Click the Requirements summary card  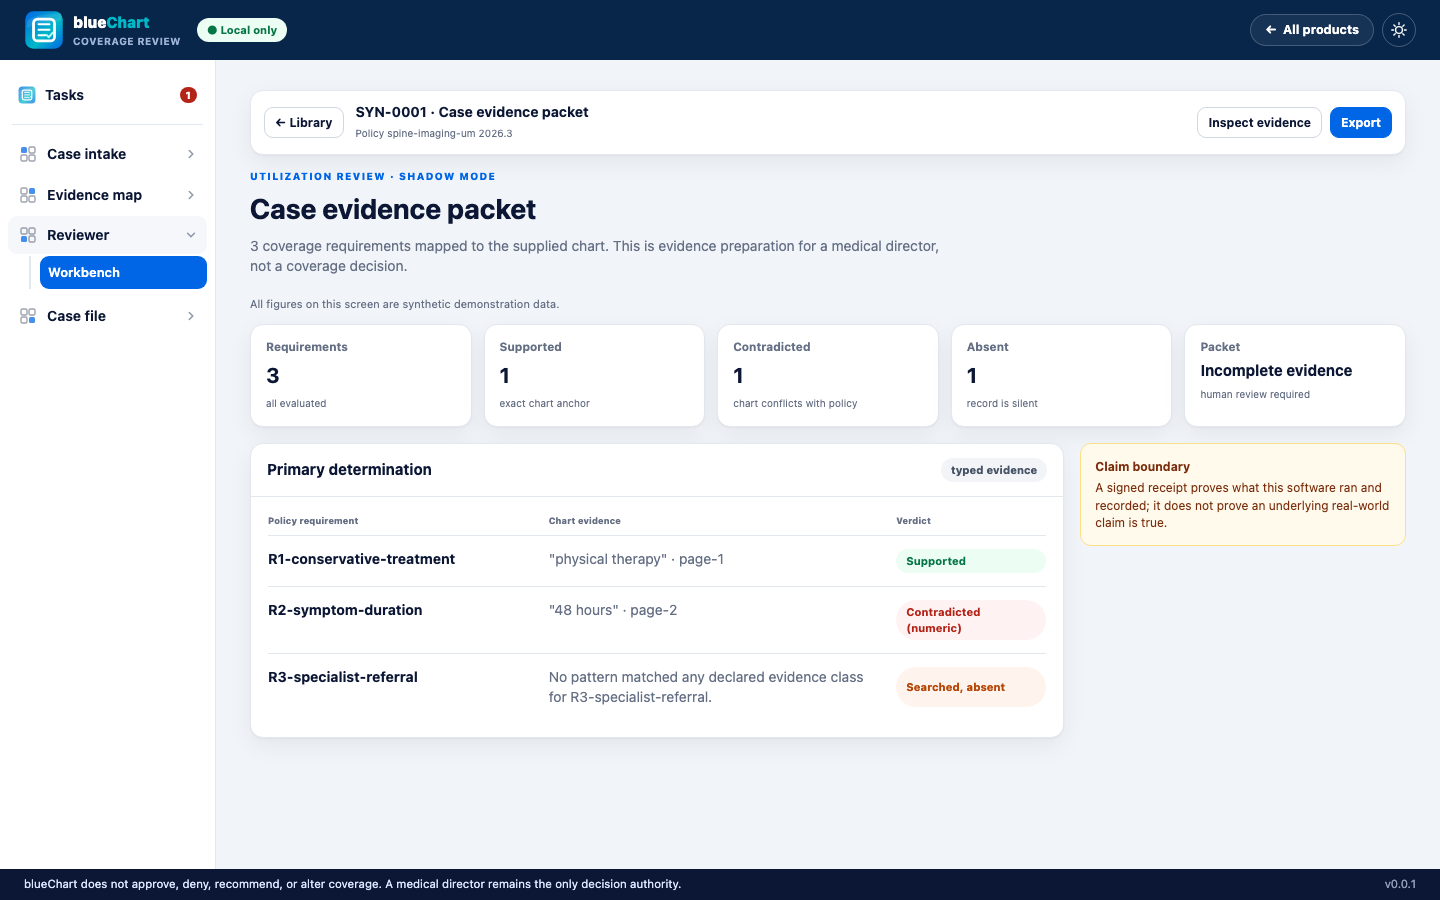pyautogui.click(x=361, y=376)
